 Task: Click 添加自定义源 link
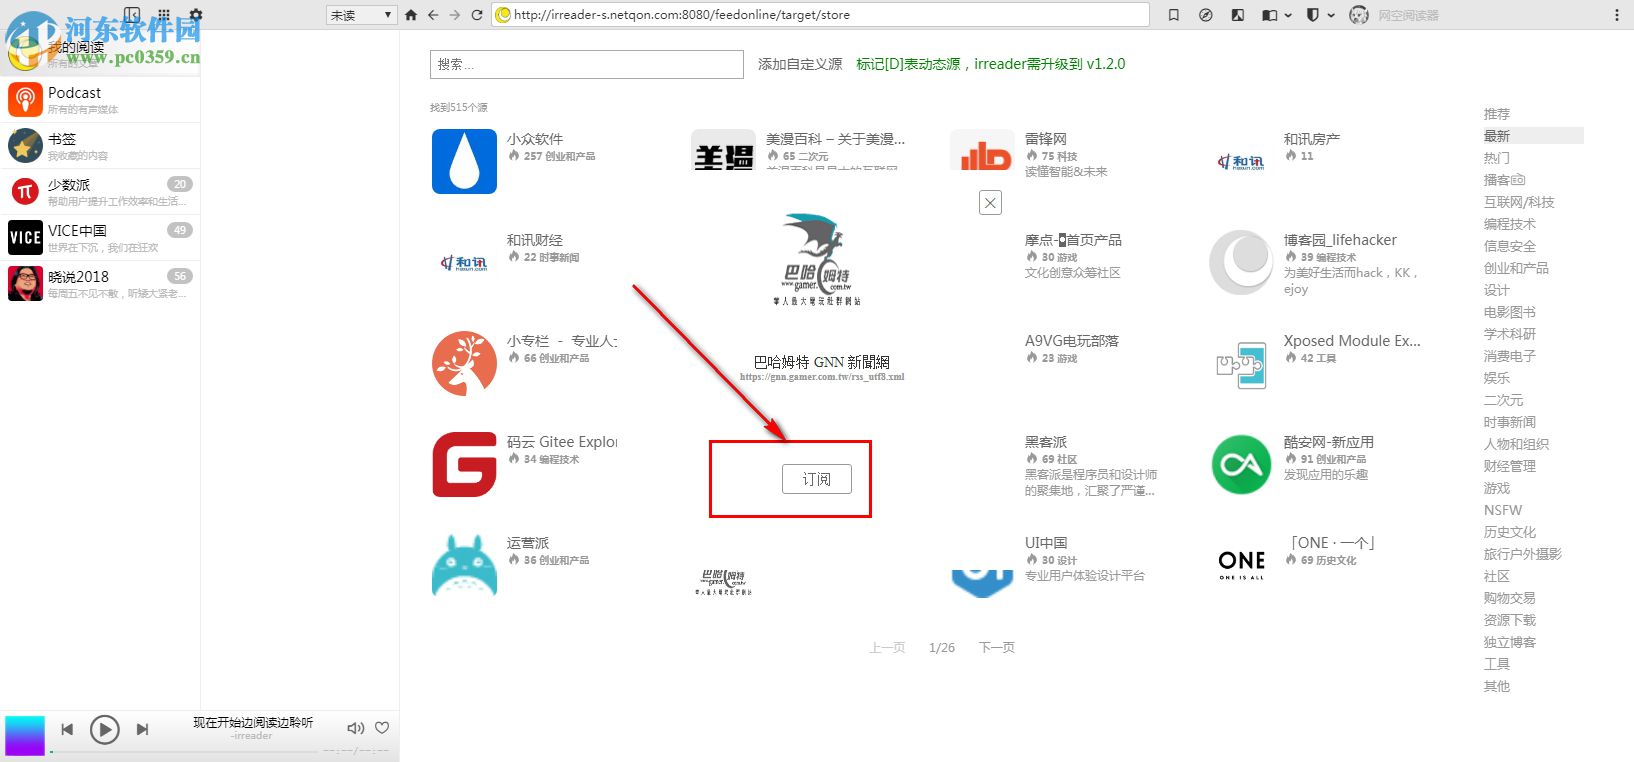coord(800,64)
